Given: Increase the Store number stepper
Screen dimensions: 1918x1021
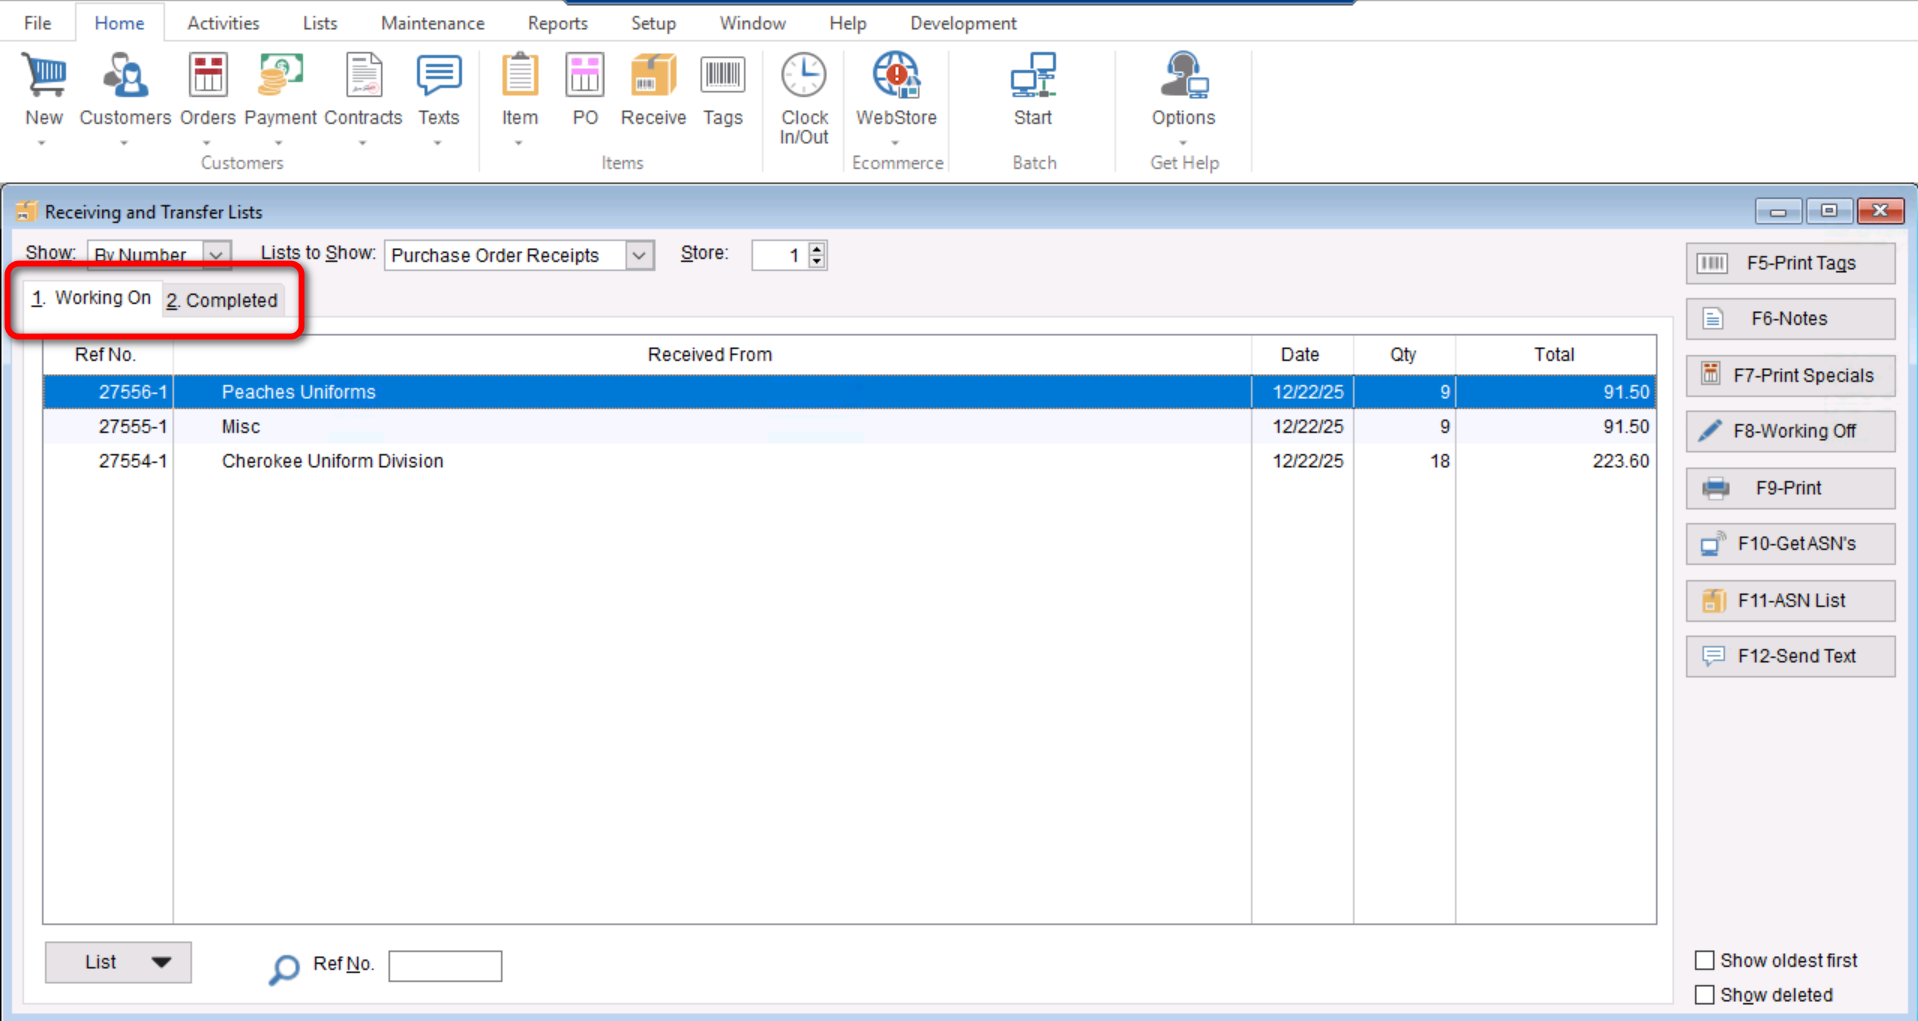Looking at the screenshot, I should [817, 248].
